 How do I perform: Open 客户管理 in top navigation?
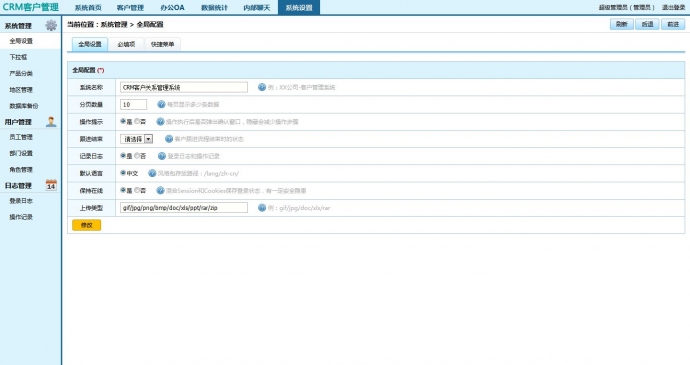(x=130, y=7)
